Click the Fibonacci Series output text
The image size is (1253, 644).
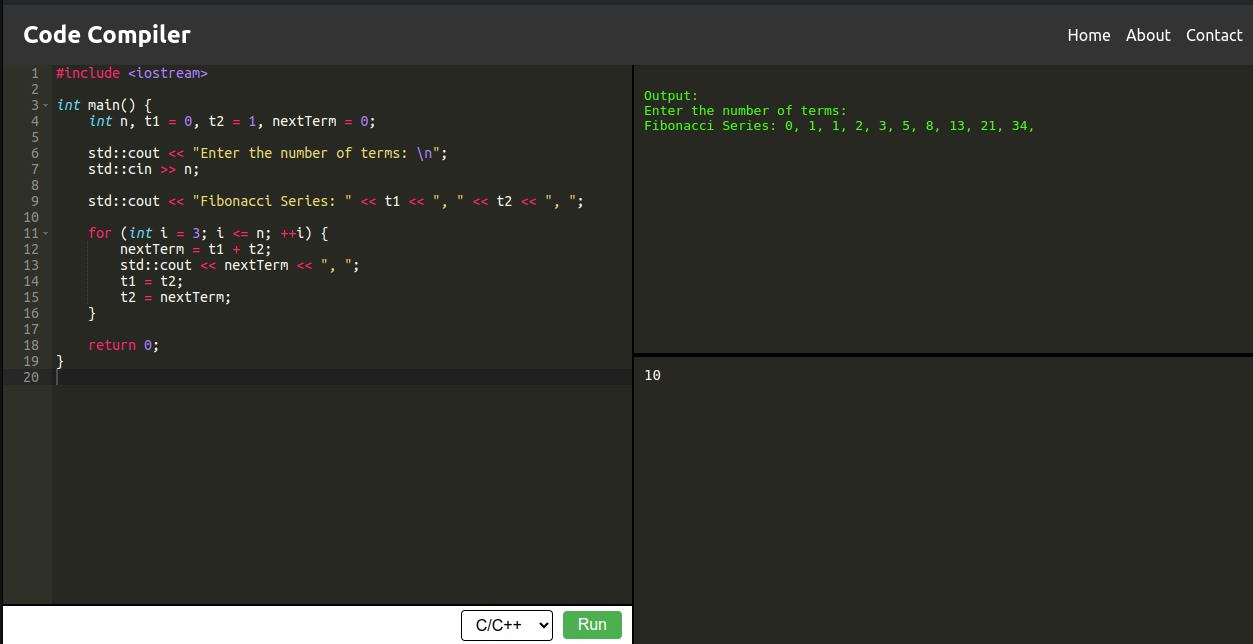[839, 126]
